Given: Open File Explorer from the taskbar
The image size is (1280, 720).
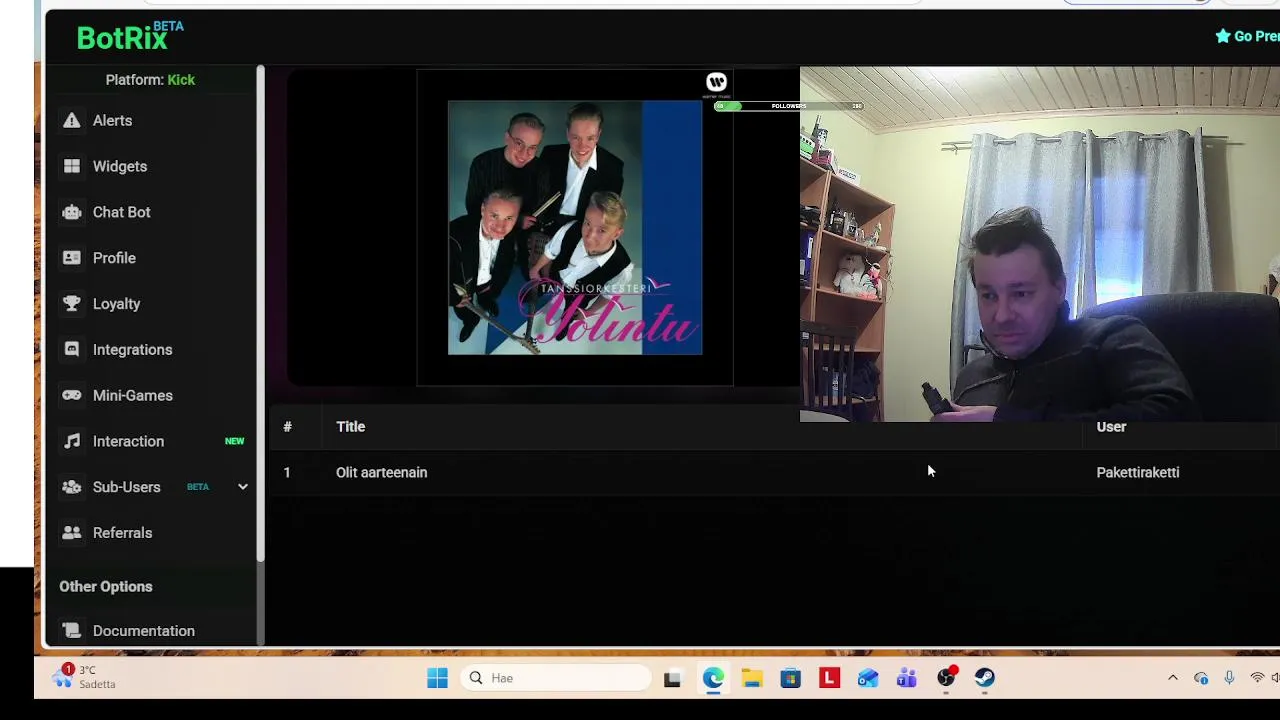Looking at the screenshot, I should (x=752, y=678).
